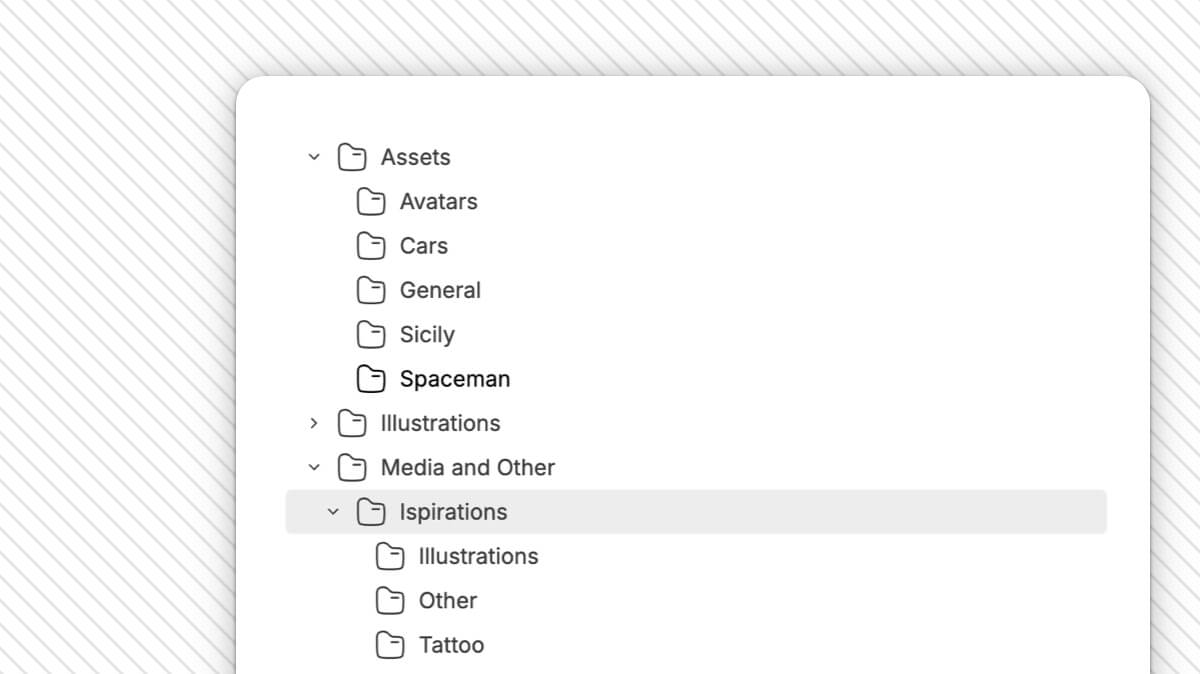Select Illustrations label under Ispirations
1200x674 pixels.
coord(478,556)
